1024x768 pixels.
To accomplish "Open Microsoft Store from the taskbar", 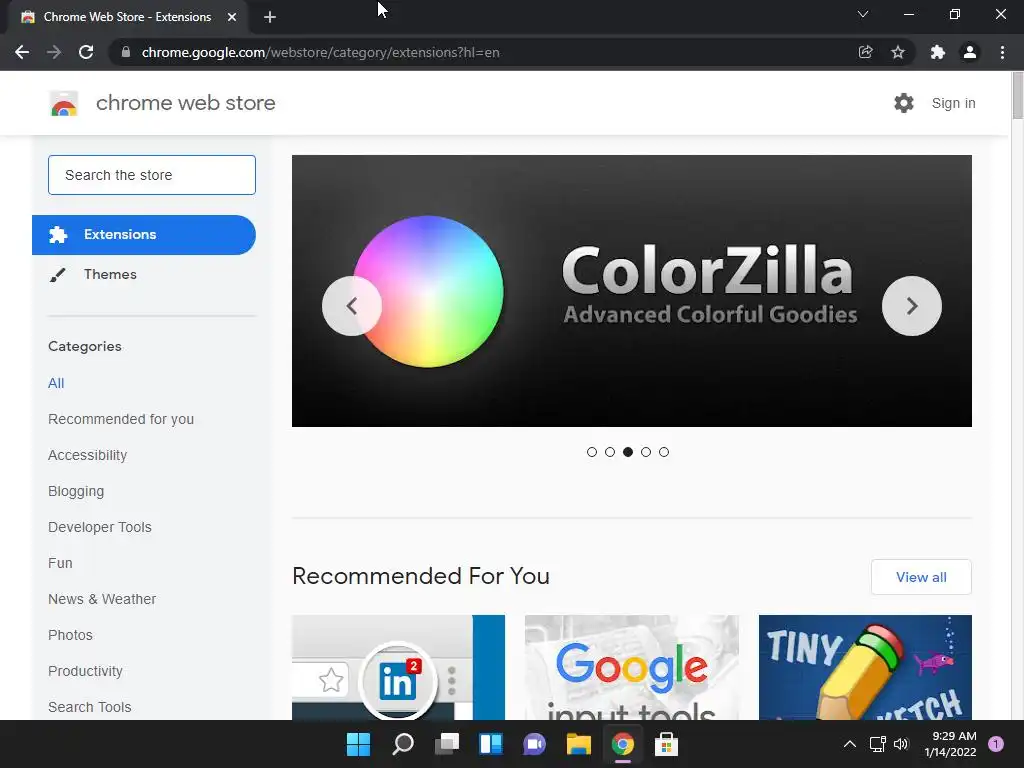I will tap(667, 744).
